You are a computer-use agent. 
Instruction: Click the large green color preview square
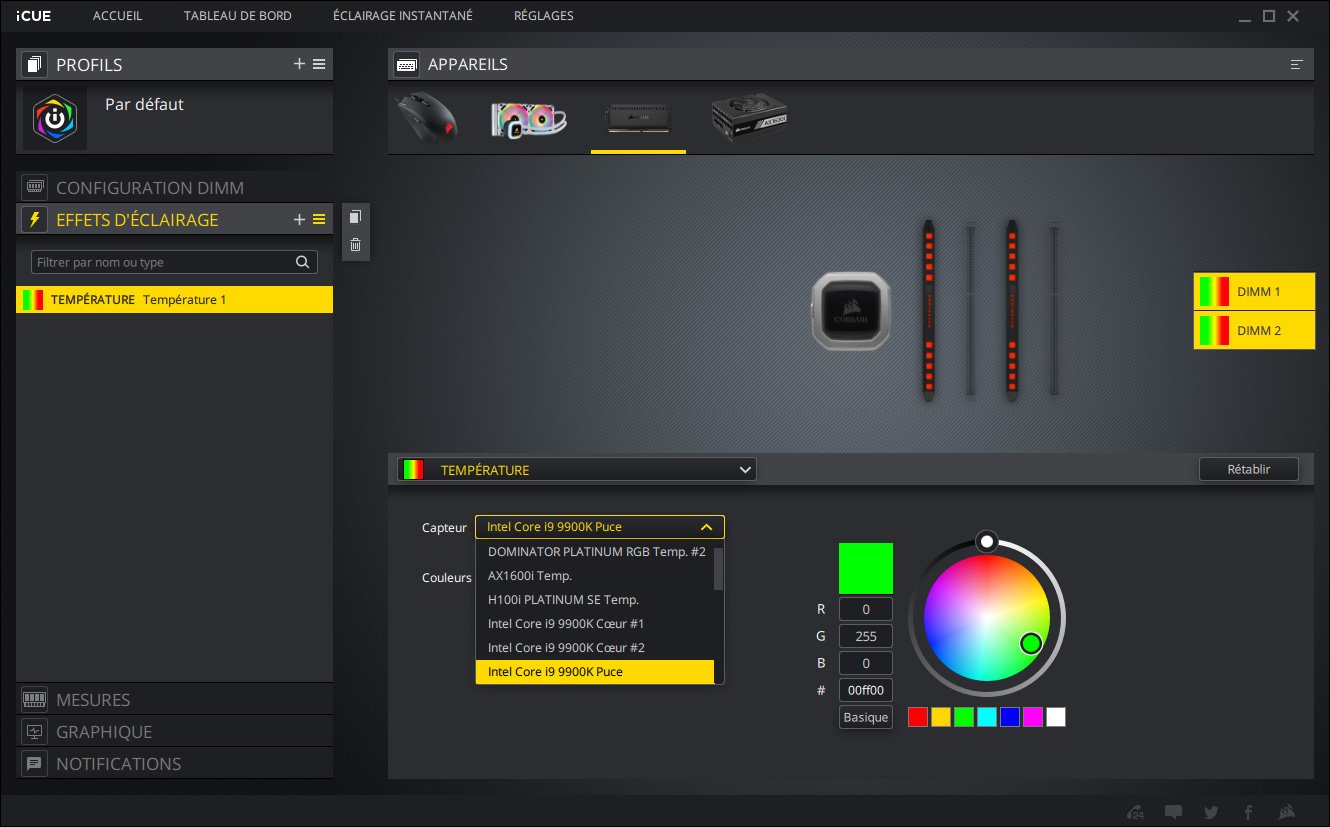tap(866, 568)
